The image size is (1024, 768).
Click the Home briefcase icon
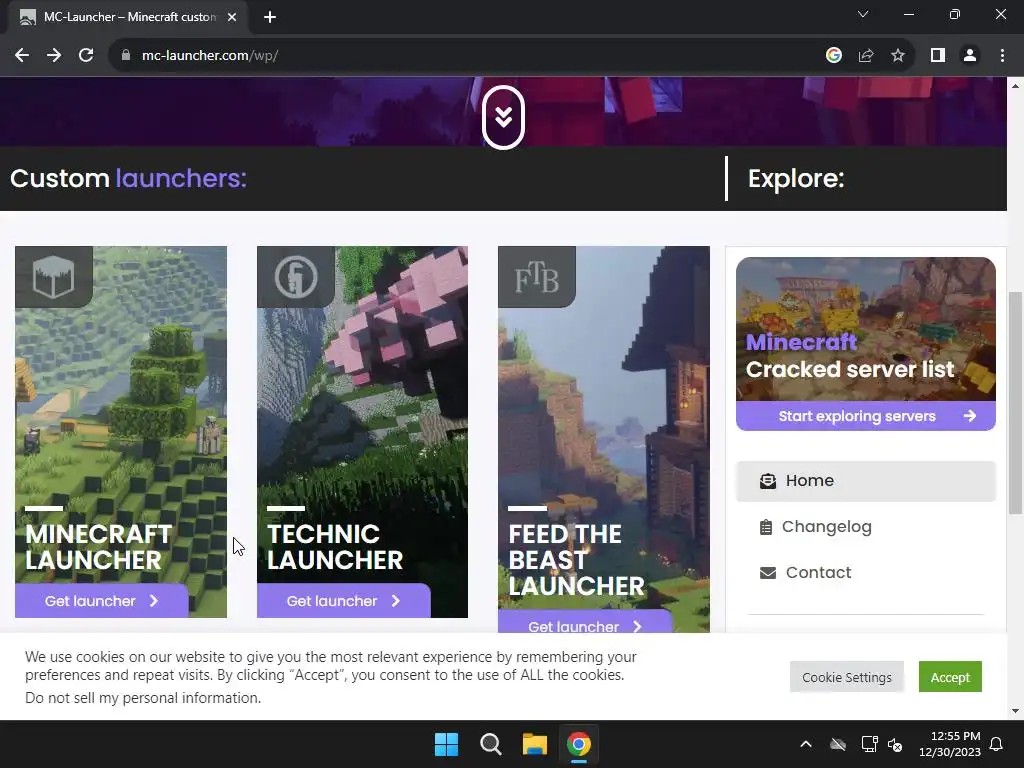click(x=768, y=481)
